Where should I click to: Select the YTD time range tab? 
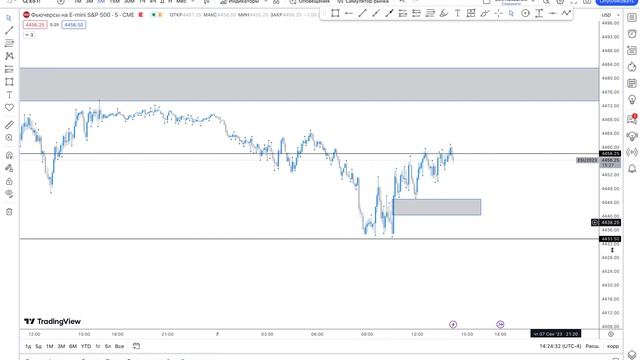coord(86,346)
